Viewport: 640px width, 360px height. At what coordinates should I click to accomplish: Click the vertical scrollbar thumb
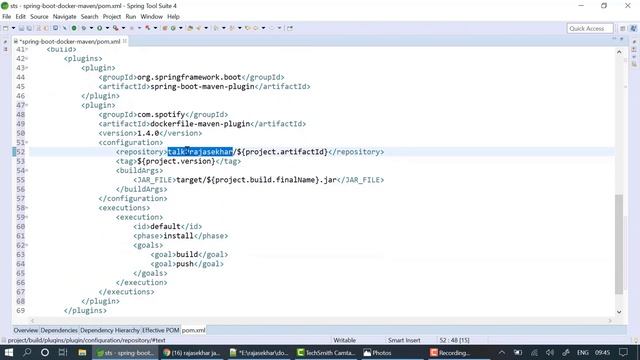tap(619, 244)
